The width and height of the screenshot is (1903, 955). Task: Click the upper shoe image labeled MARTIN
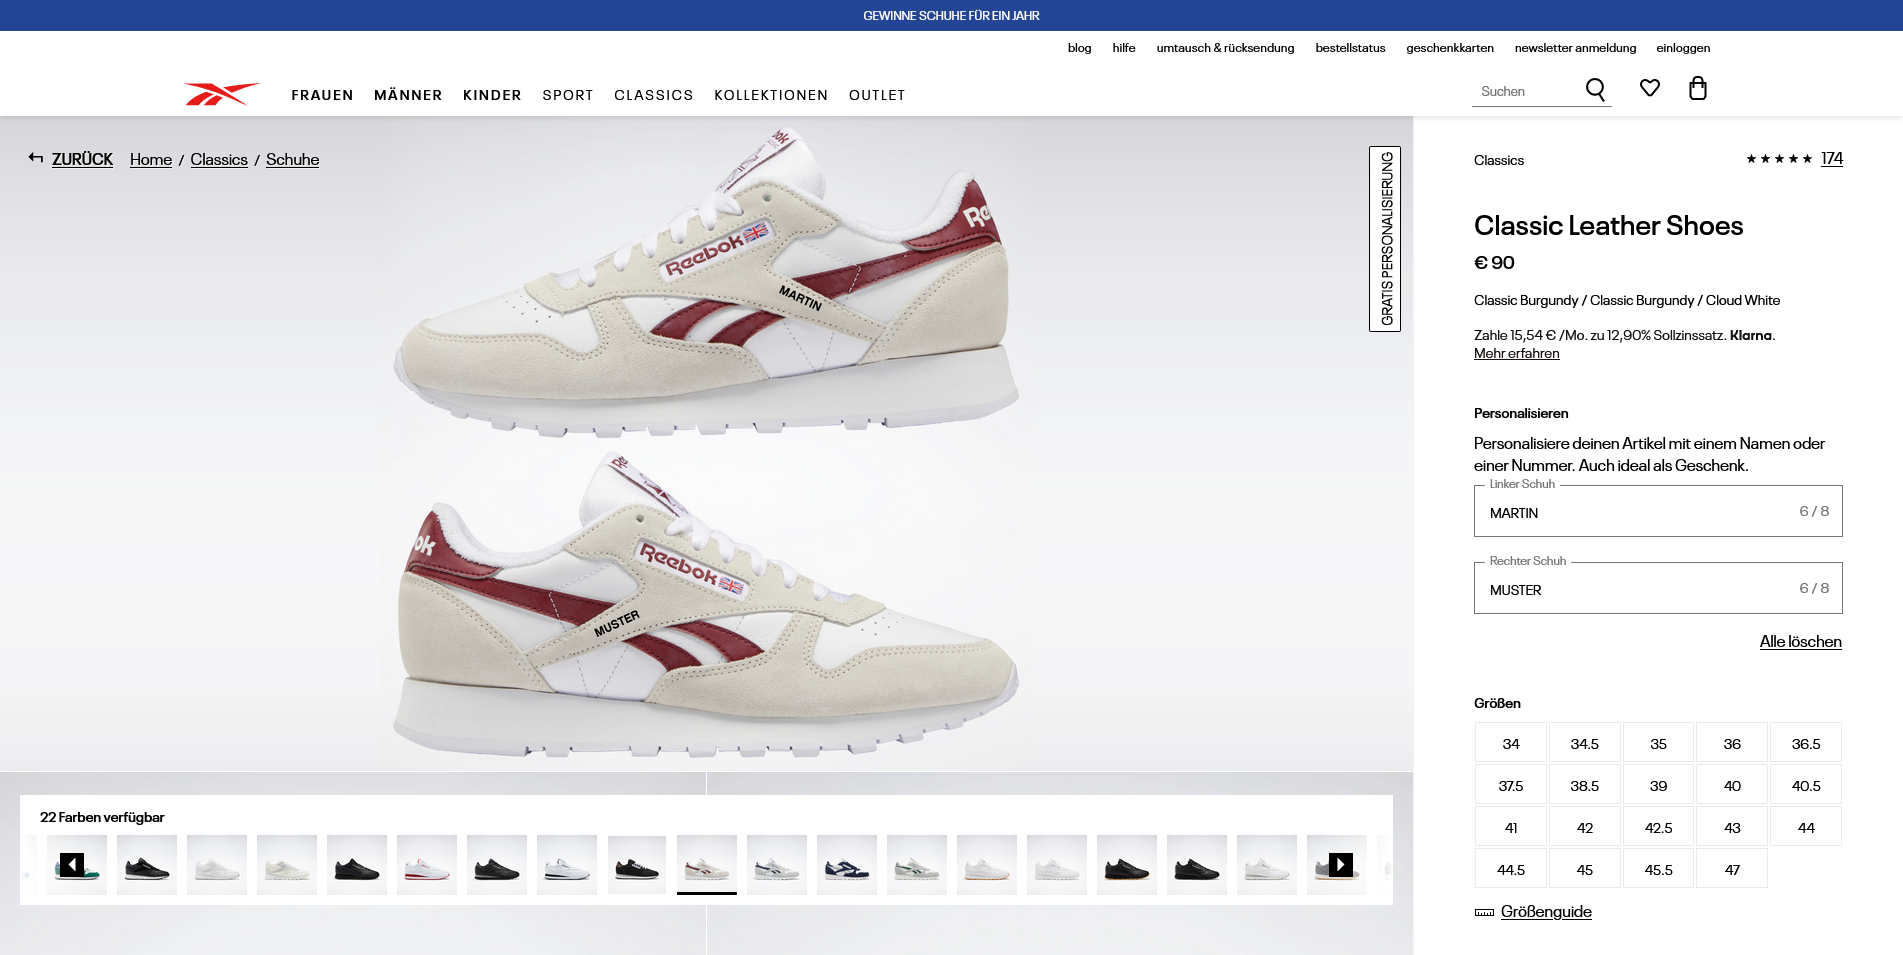point(706,281)
